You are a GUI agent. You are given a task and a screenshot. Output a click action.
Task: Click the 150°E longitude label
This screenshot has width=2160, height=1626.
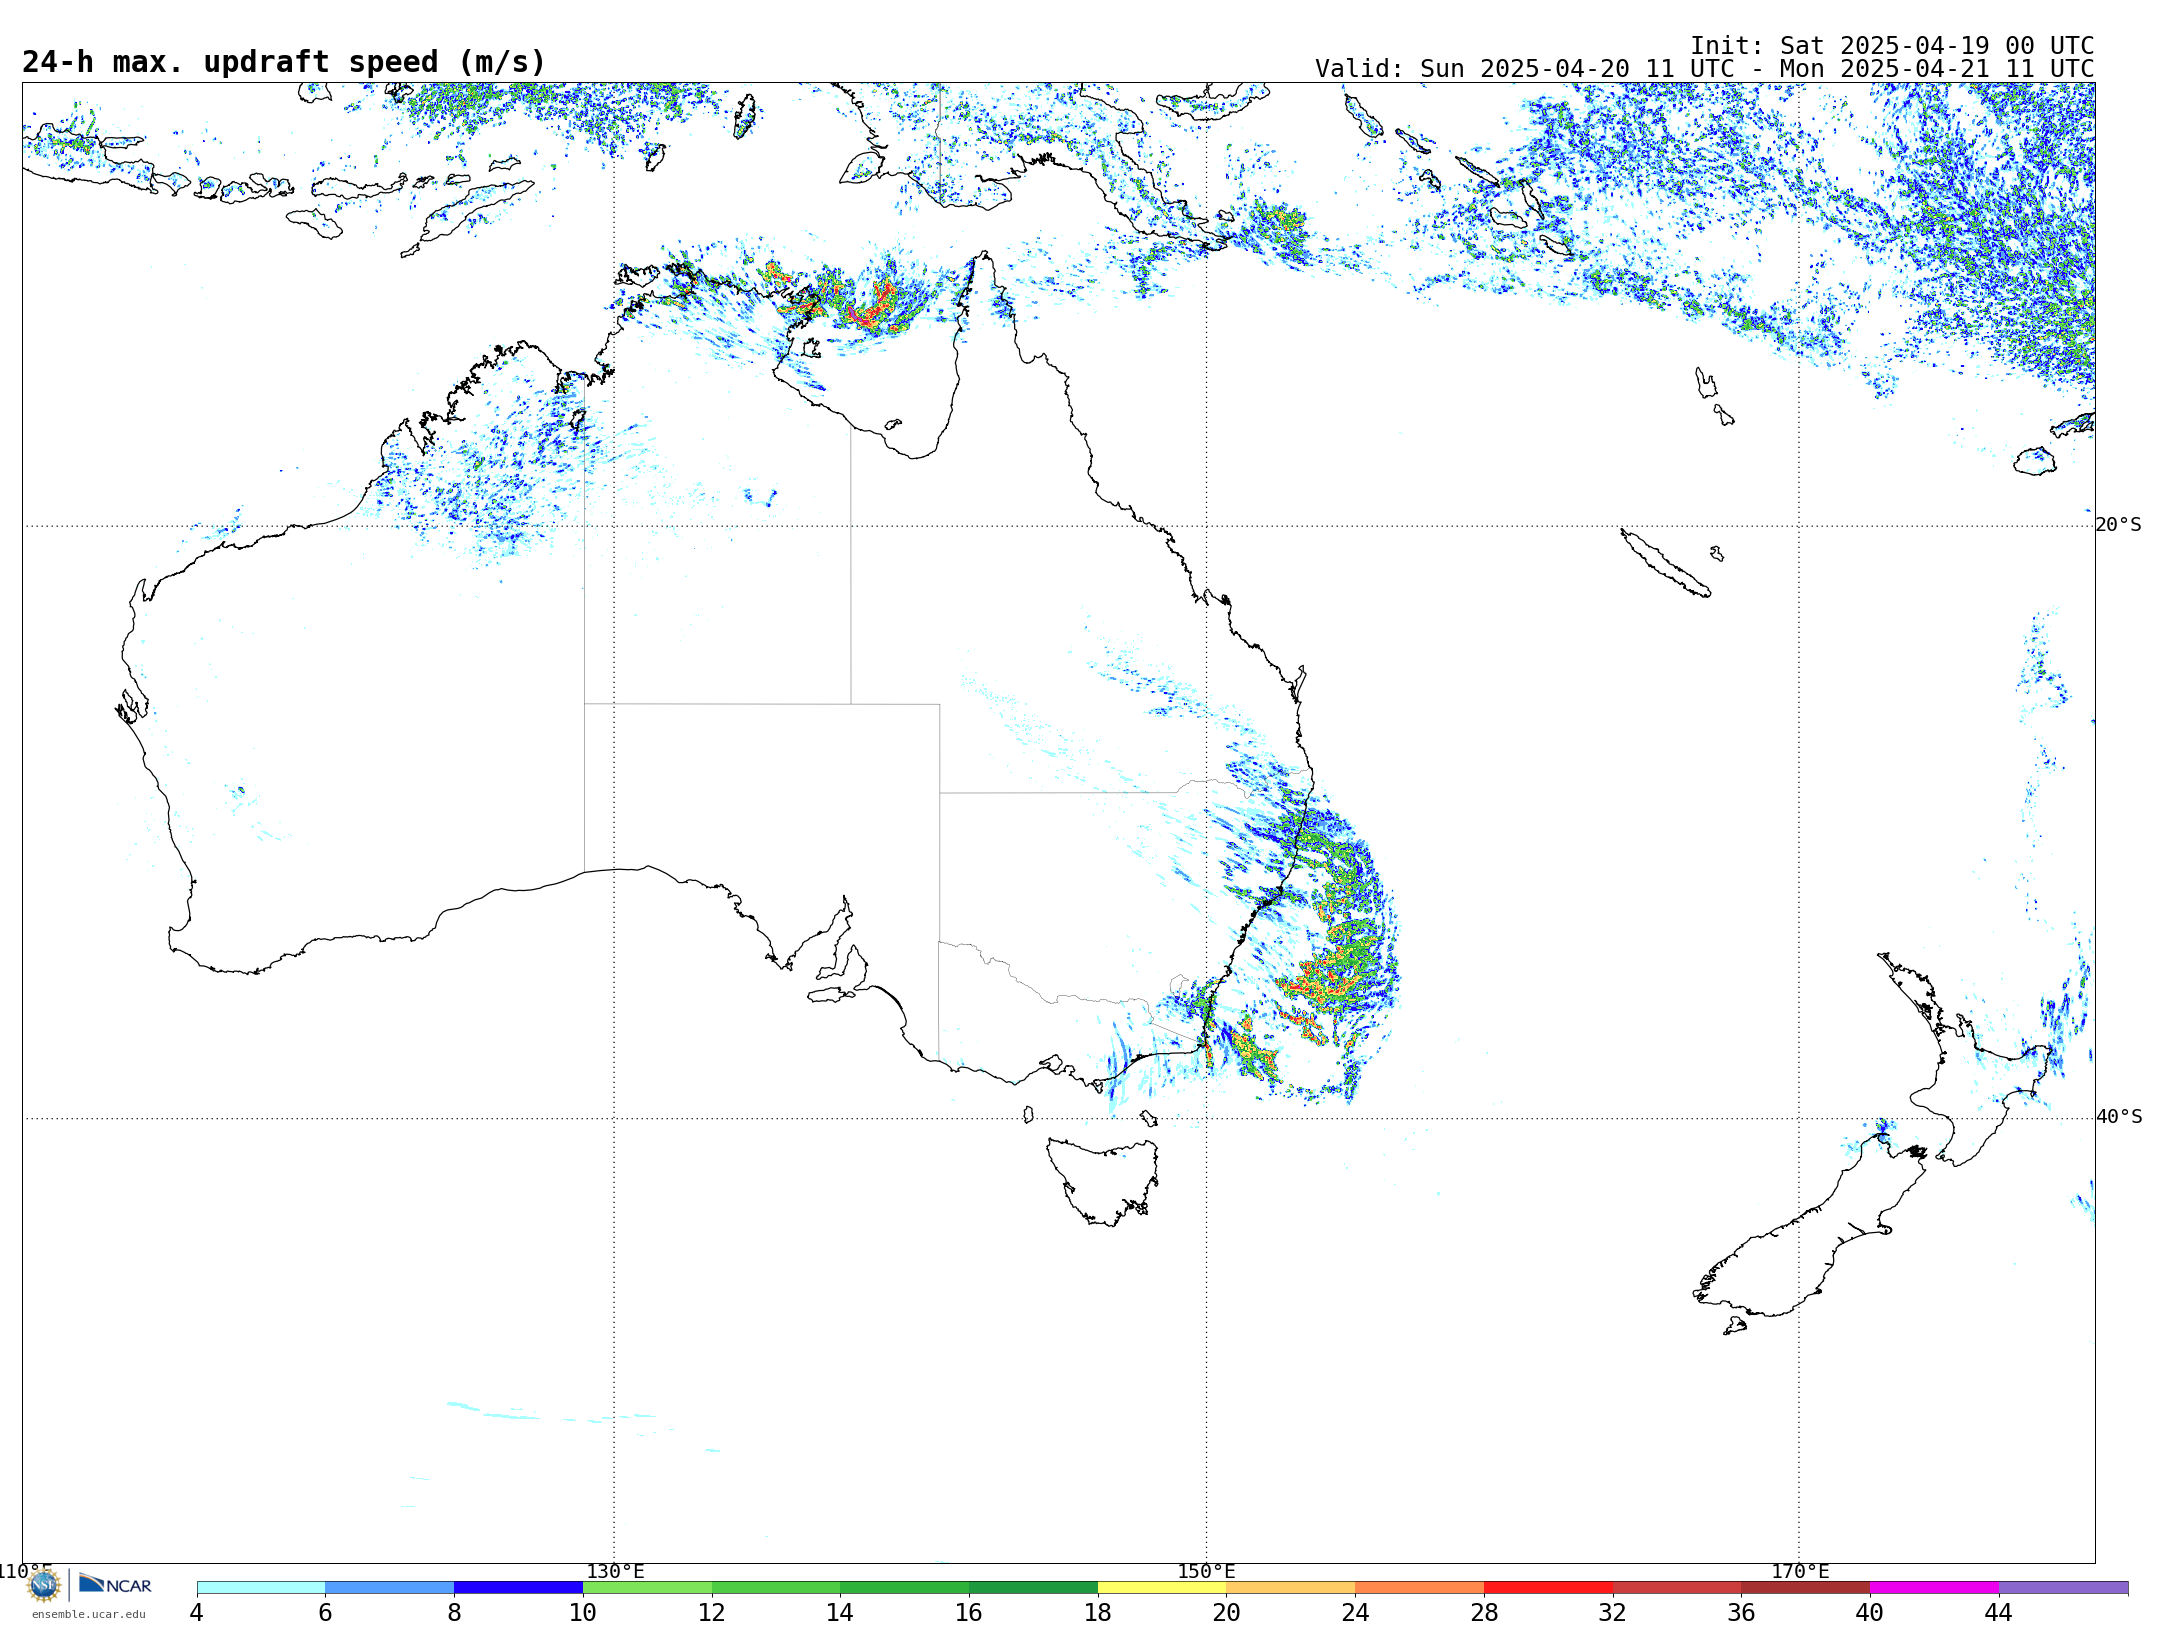coord(1206,1572)
